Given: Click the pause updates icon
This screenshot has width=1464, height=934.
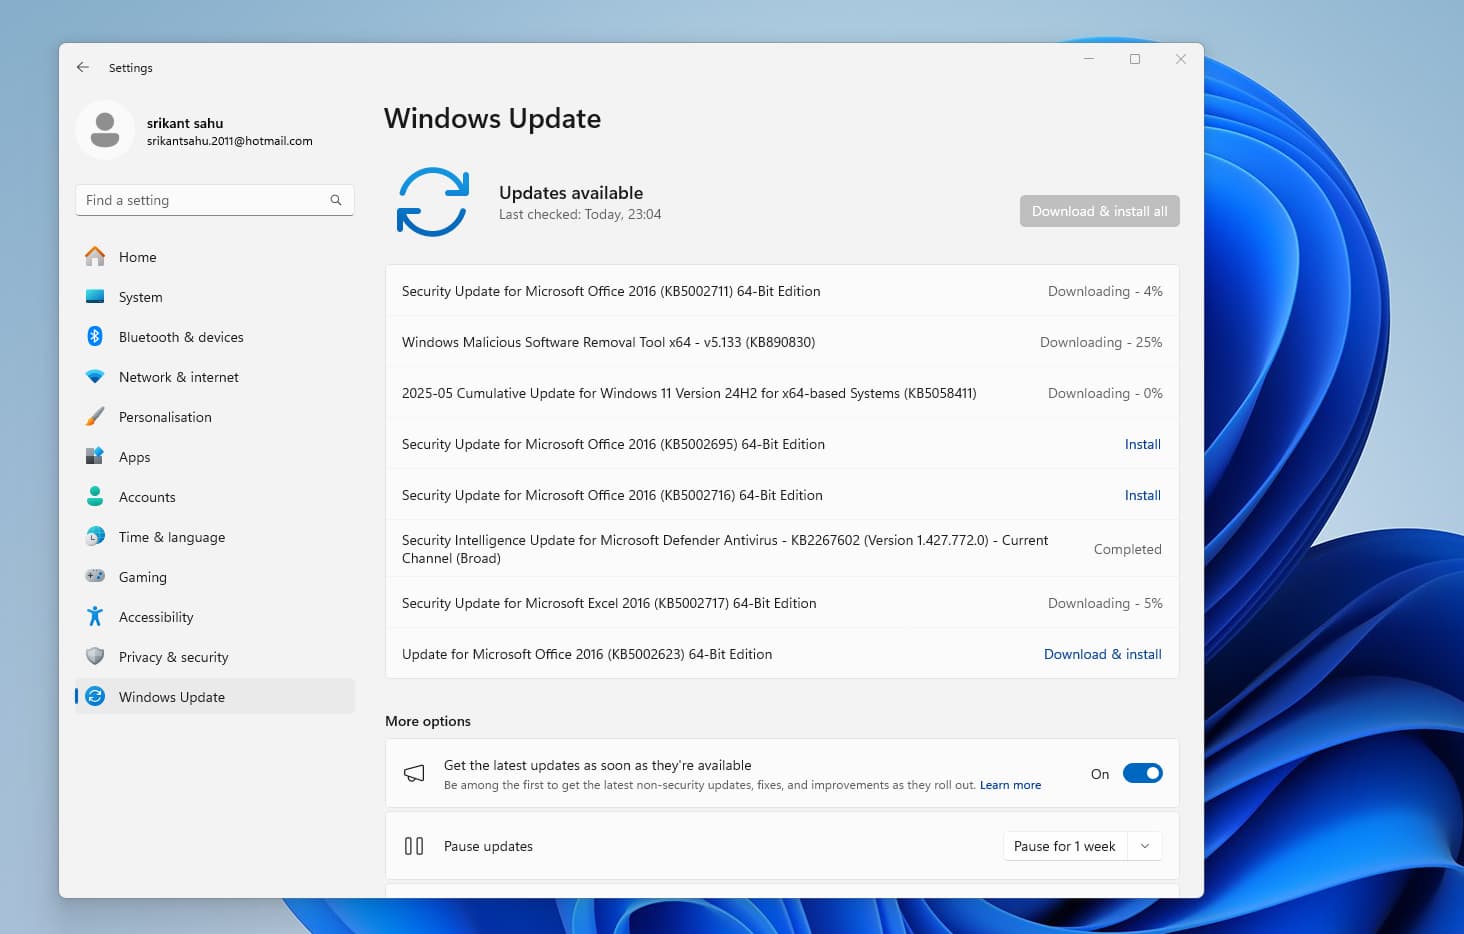Looking at the screenshot, I should (414, 845).
